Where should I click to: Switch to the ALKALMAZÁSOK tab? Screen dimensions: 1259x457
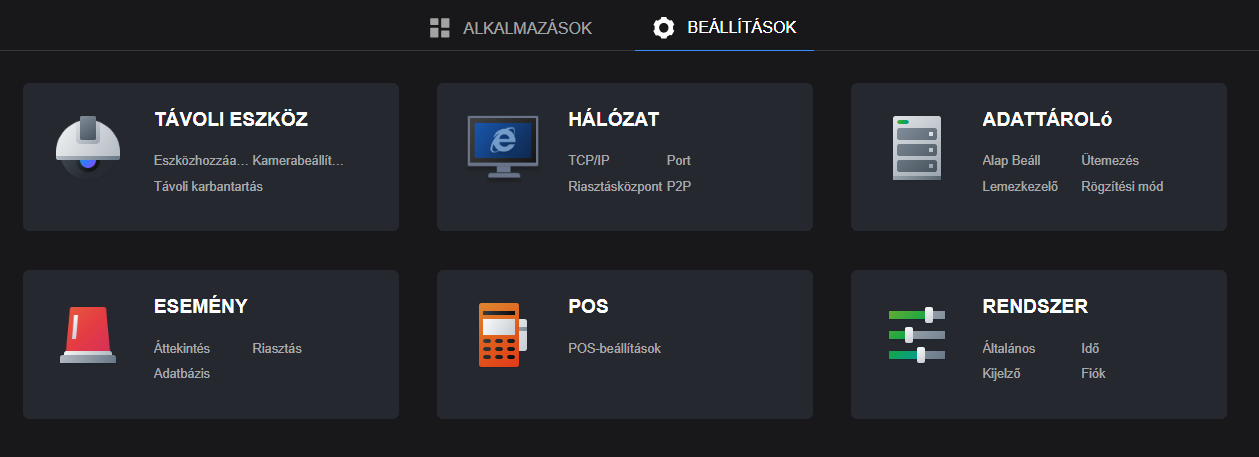(527, 28)
